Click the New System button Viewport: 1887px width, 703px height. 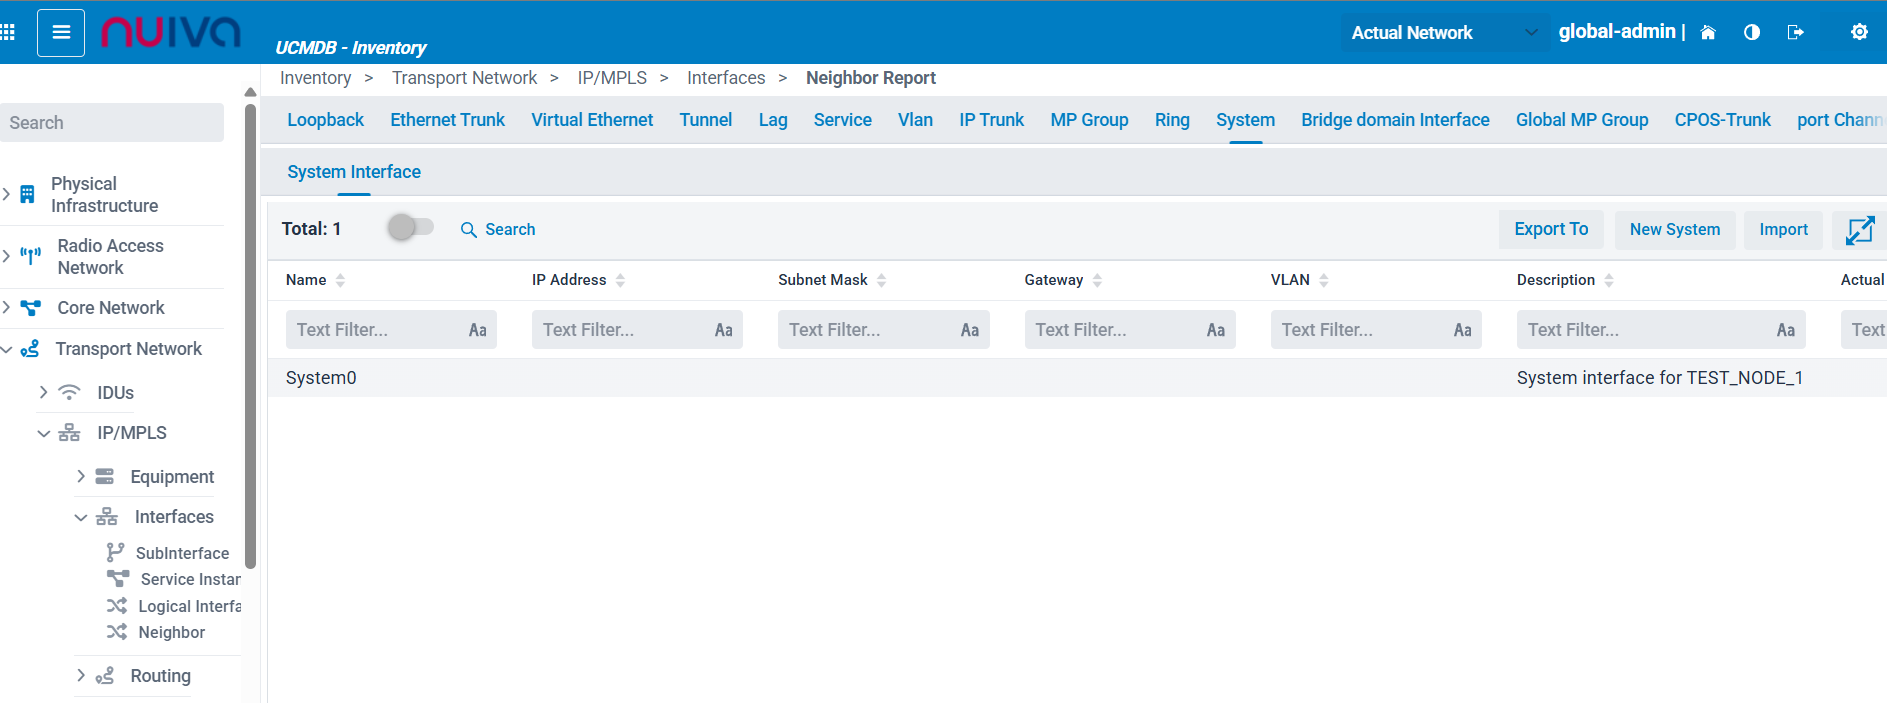point(1674,230)
